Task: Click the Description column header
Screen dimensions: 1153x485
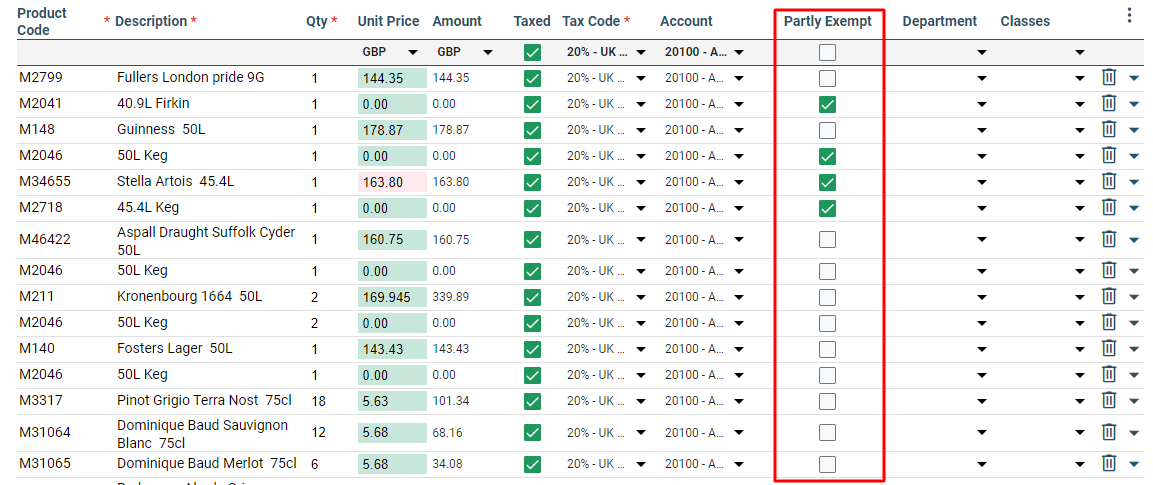Action: [151, 21]
